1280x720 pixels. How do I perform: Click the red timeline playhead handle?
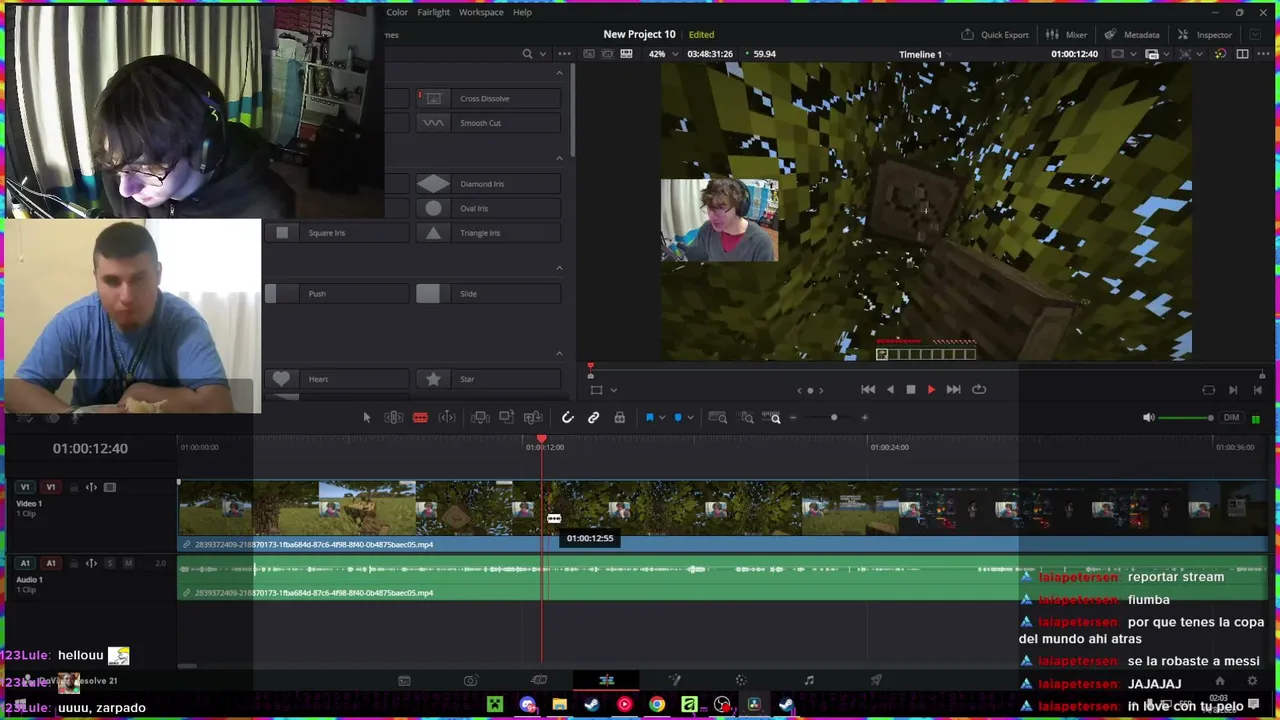click(x=542, y=439)
